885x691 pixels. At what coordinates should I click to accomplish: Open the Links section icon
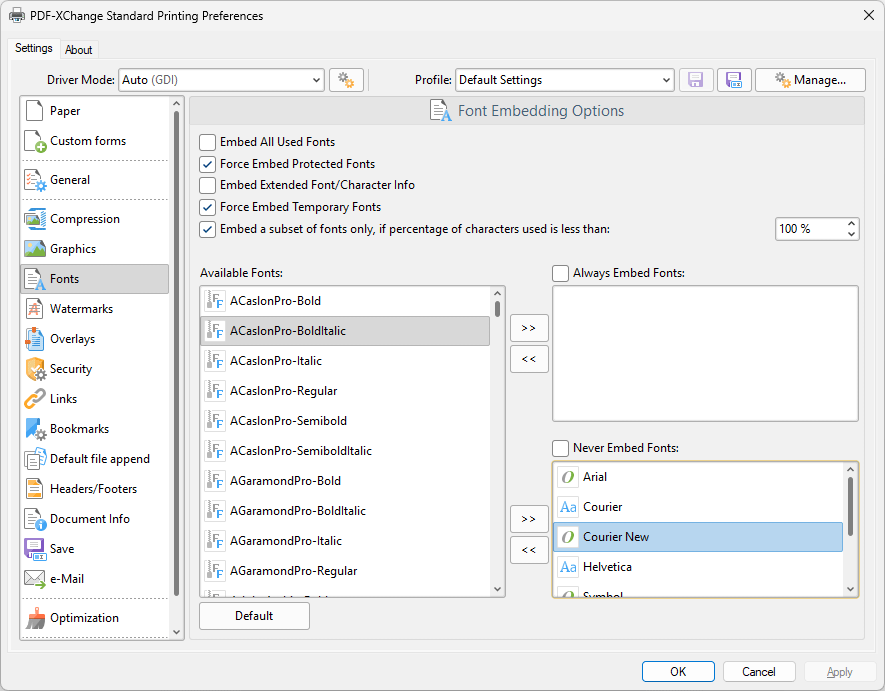coord(35,399)
